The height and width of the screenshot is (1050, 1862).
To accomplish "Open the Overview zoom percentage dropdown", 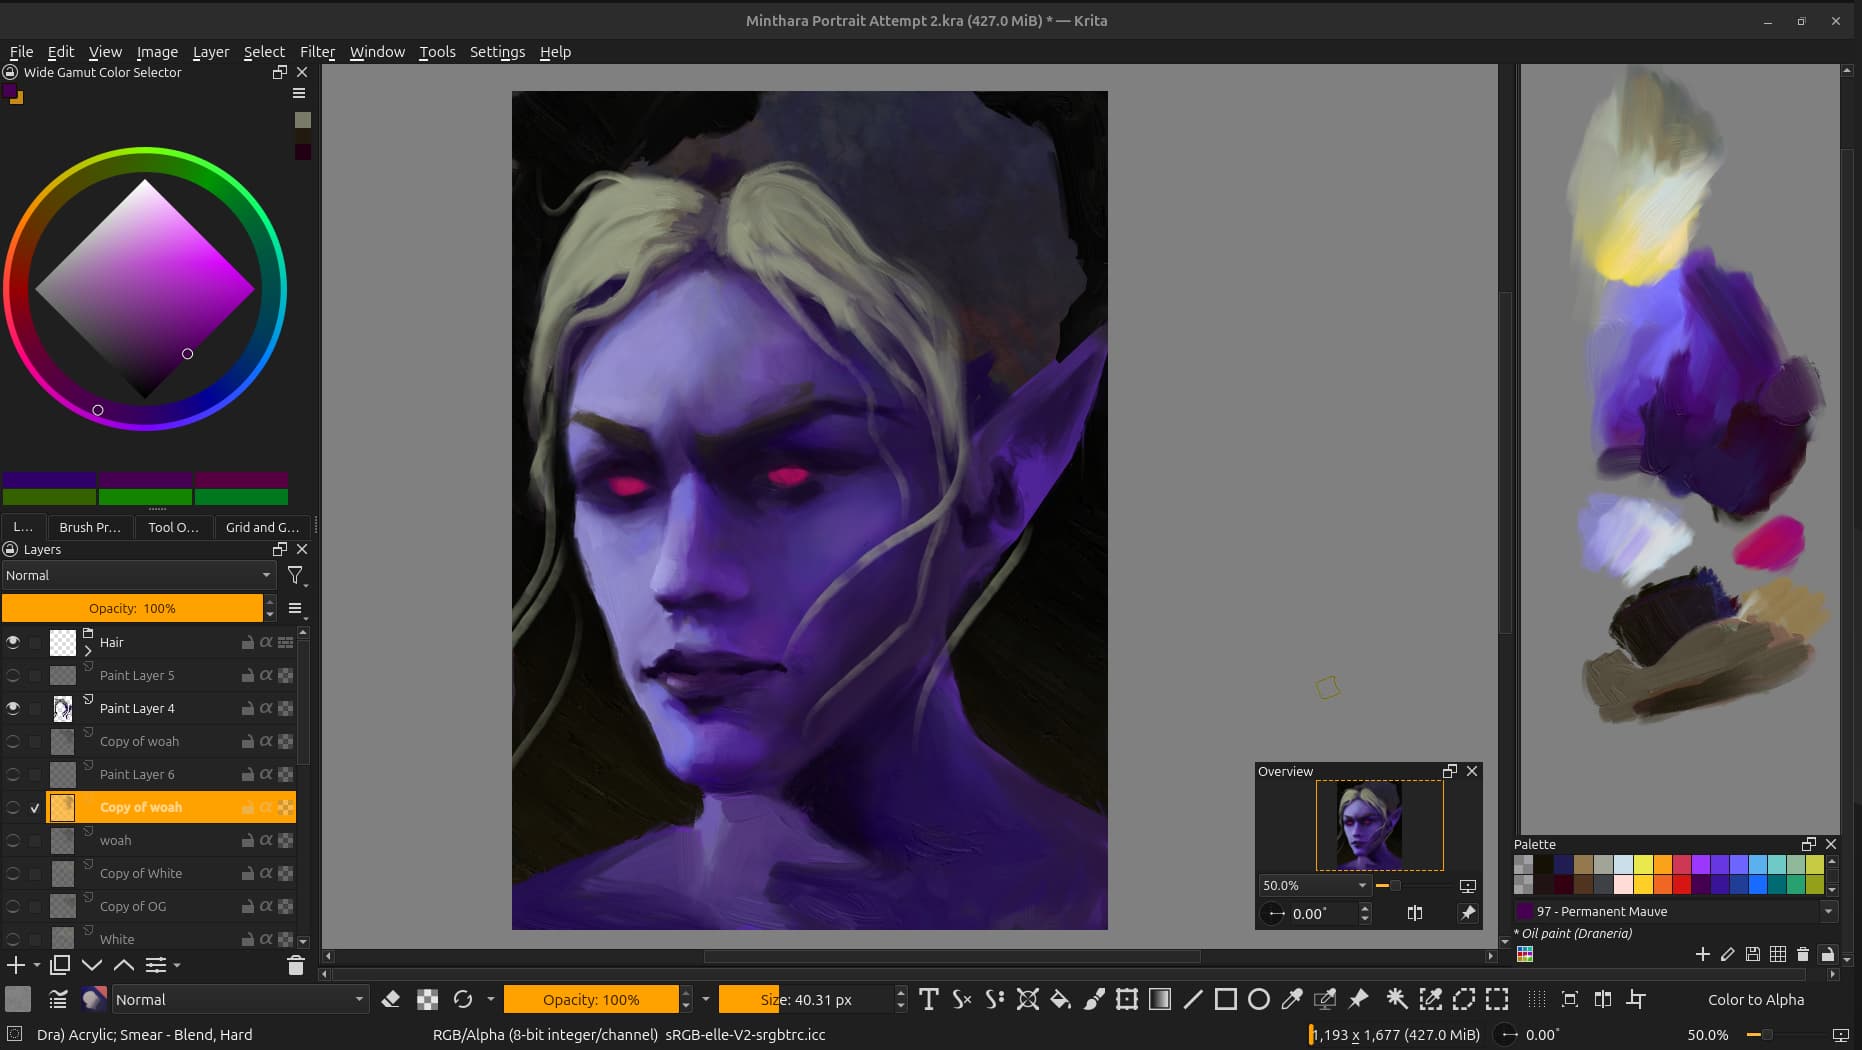I will click(1361, 885).
